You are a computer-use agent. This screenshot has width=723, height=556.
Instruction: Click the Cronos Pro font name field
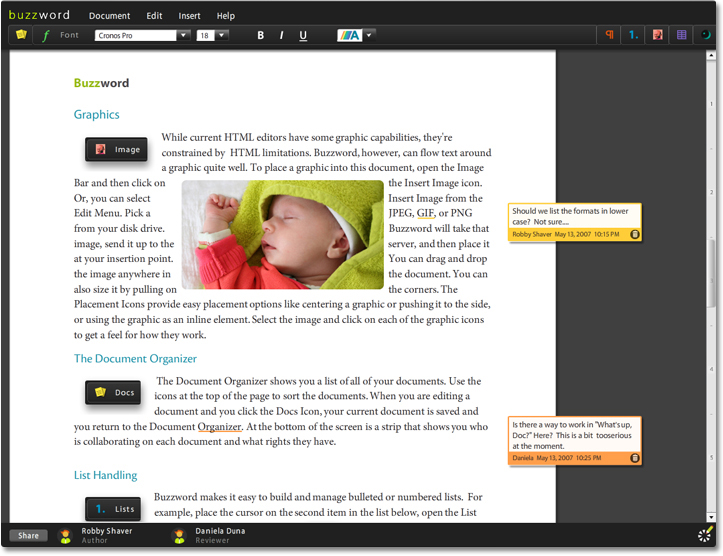(136, 35)
